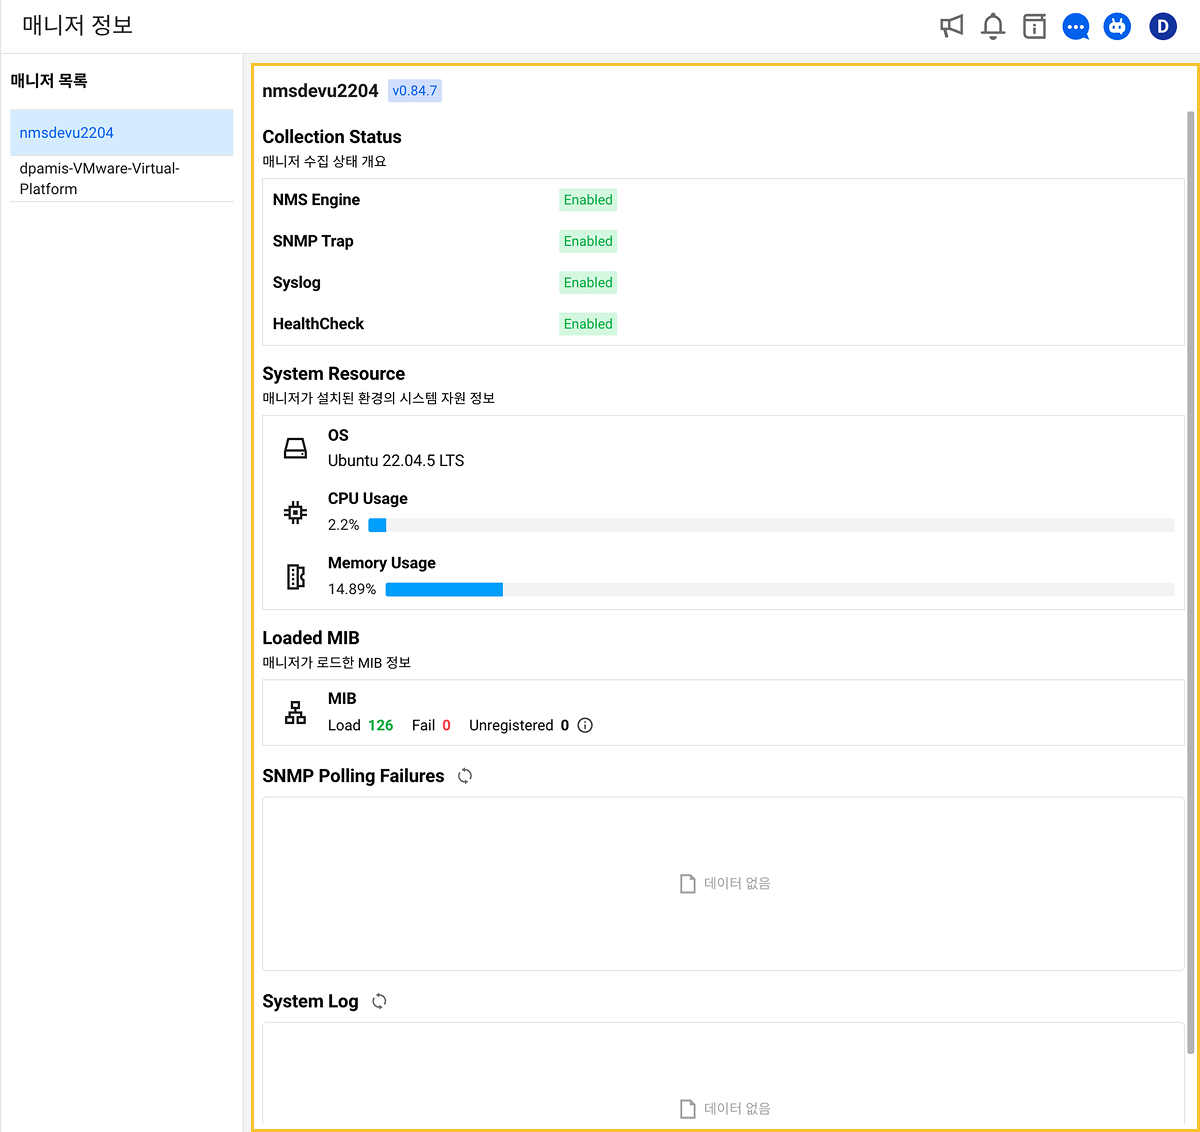The image size is (1200, 1132).
Task: Click the MIB Load count 126
Action: point(380,725)
